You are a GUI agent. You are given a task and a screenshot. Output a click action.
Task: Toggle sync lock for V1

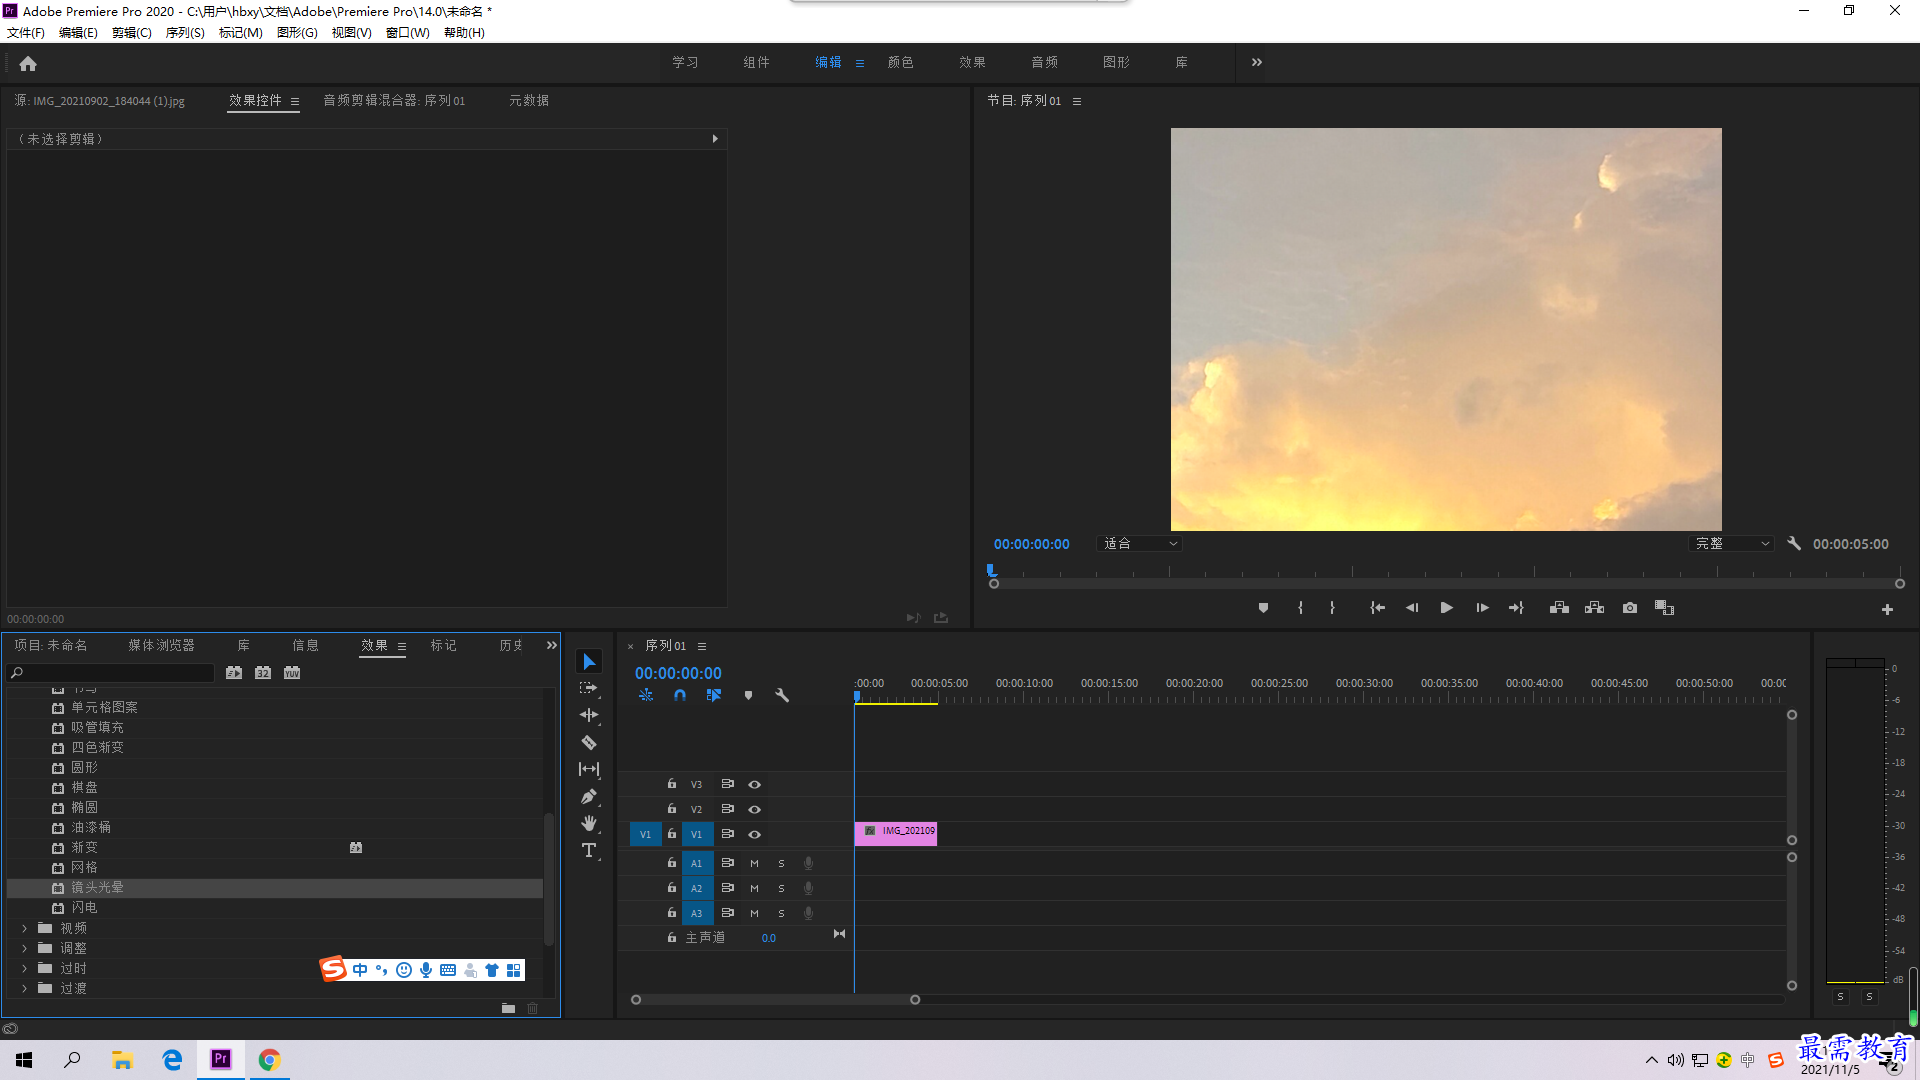[728, 834]
